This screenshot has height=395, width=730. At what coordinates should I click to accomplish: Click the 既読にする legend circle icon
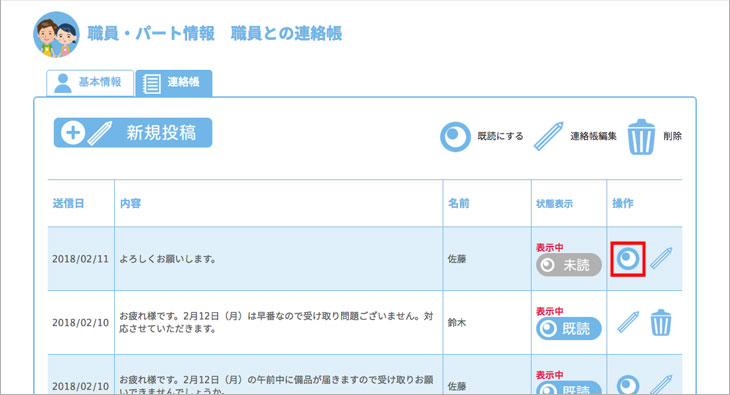455,136
